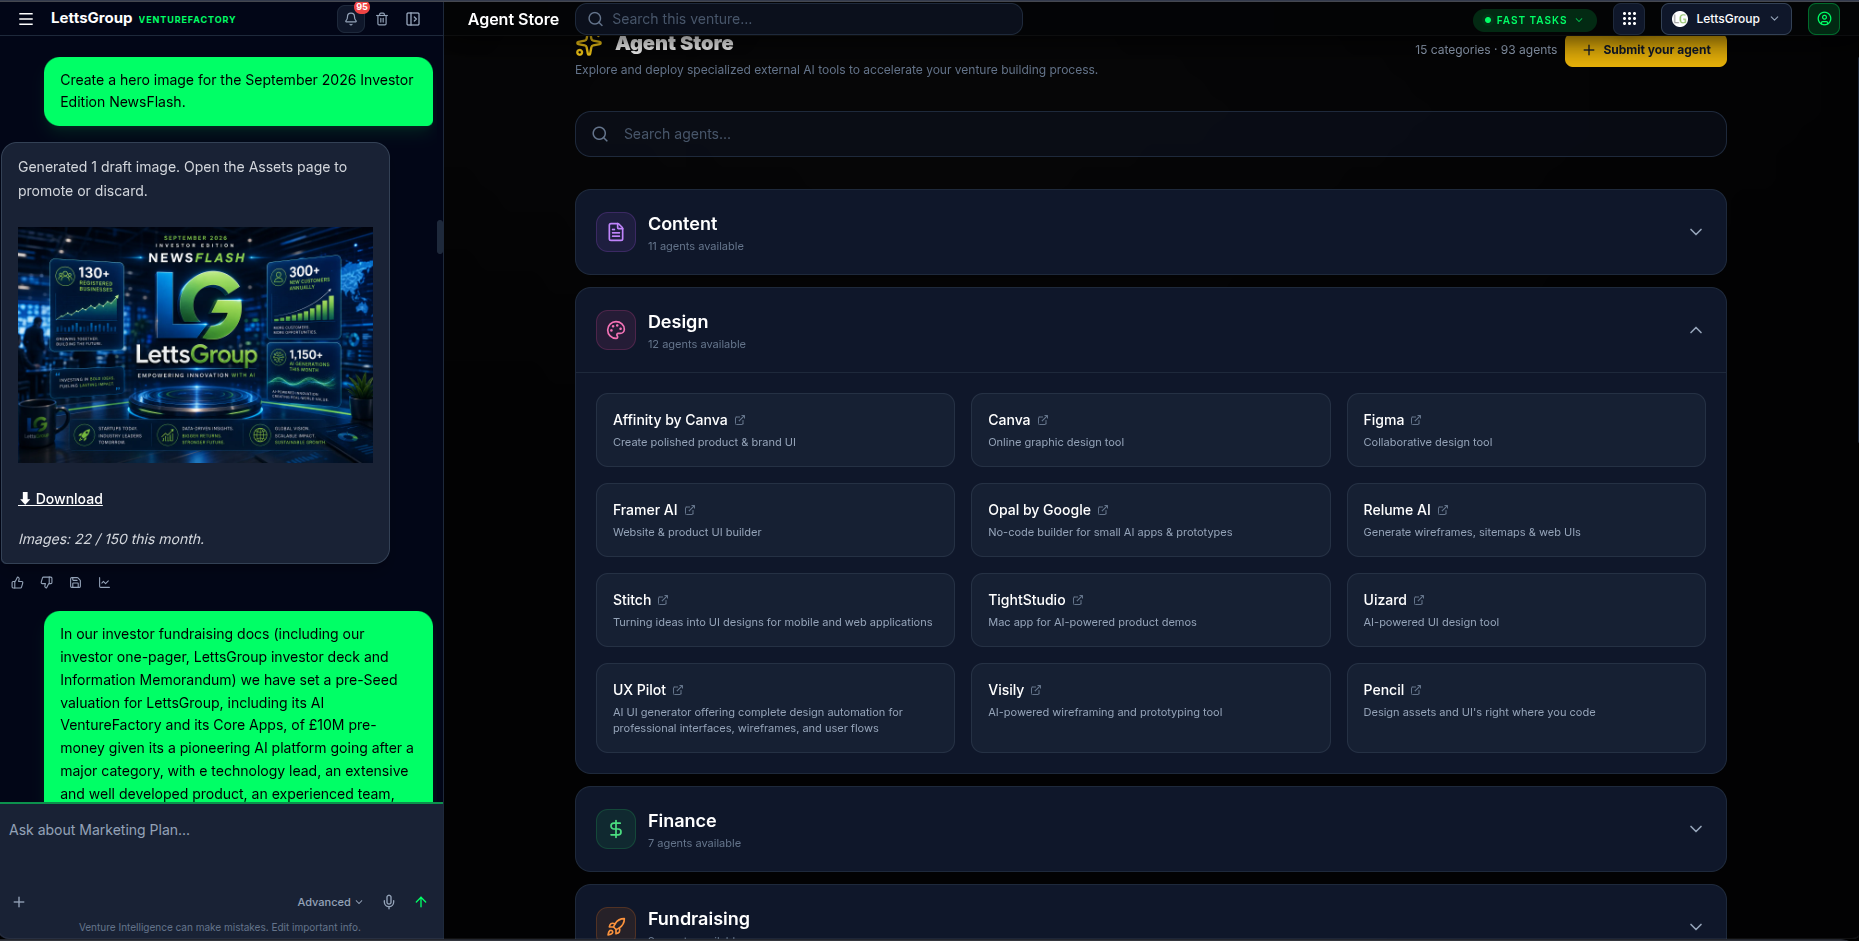Collapse the Design category chevron
This screenshot has width=1859, height=941.
(1696, 330)
